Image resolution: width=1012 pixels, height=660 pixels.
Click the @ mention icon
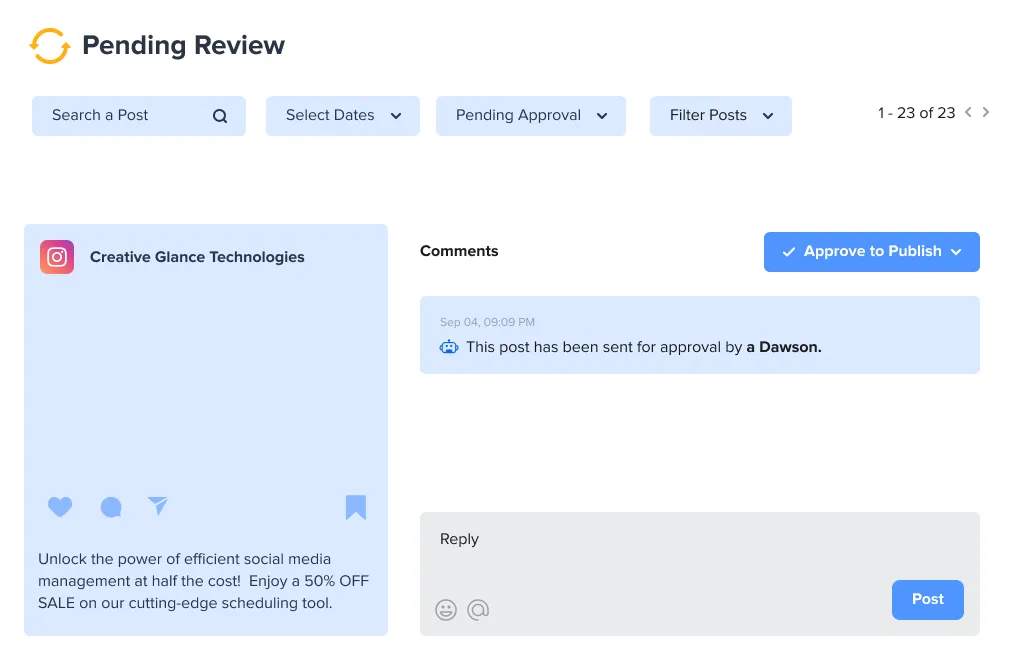478,609
